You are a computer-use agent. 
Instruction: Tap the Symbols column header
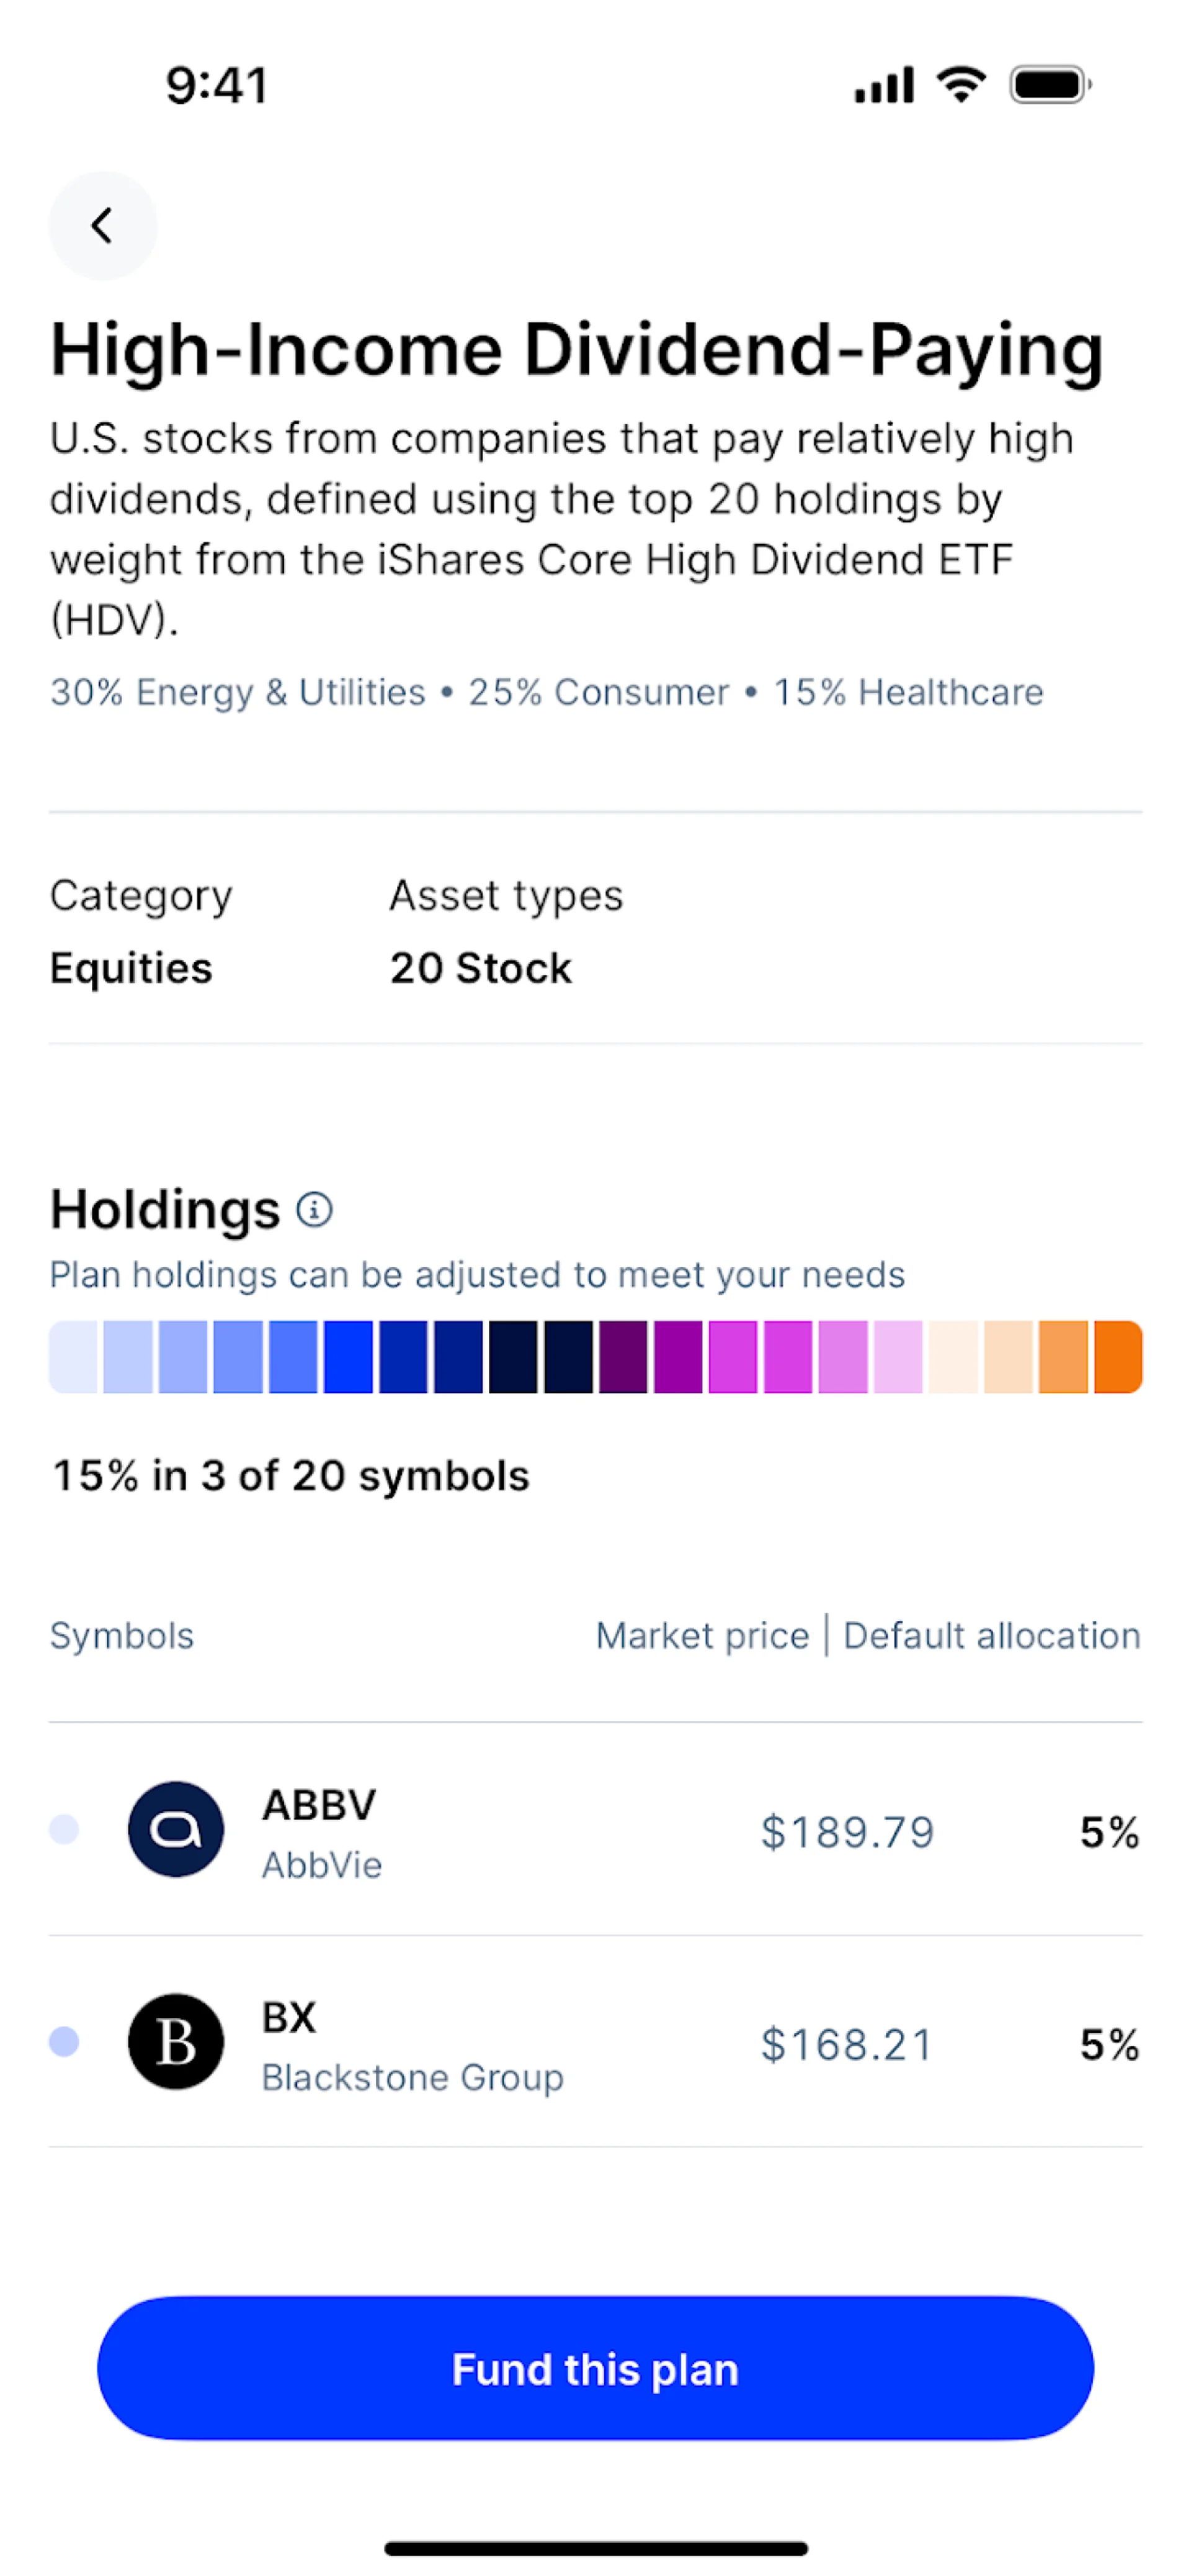coord(122,1636)
